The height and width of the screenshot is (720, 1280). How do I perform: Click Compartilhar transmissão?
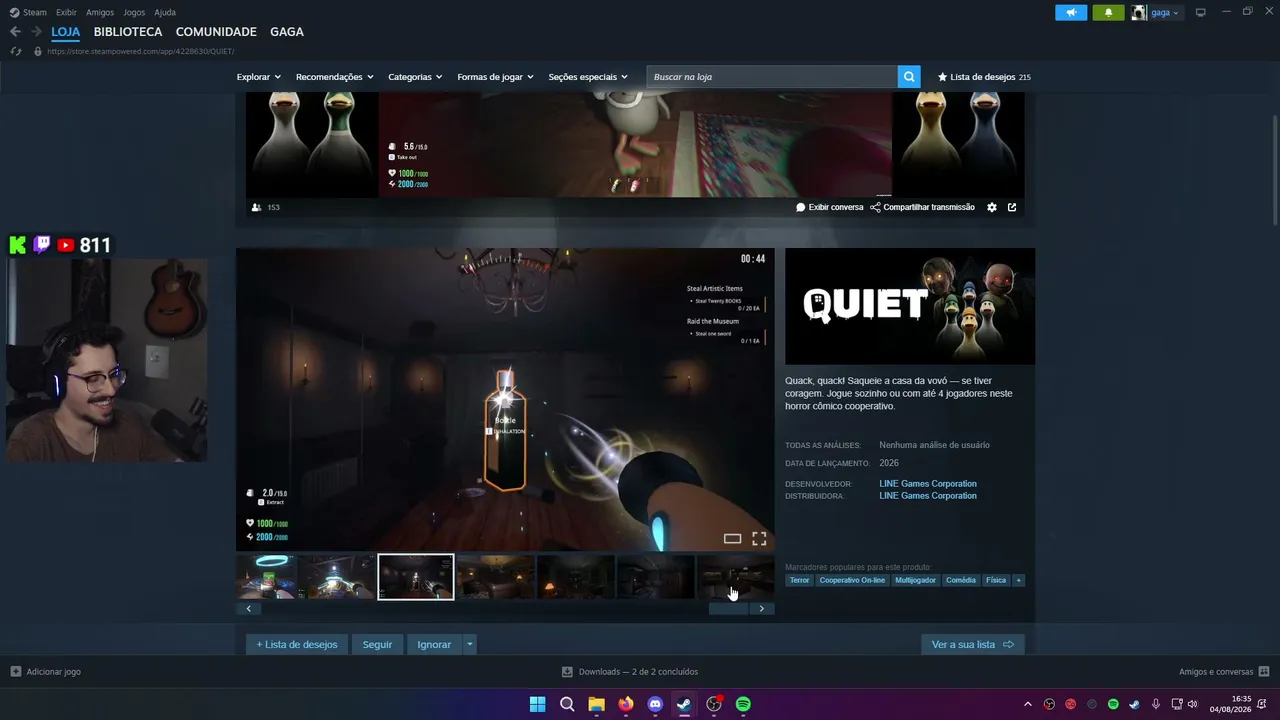pyautogui.click(x=922, y=207)
